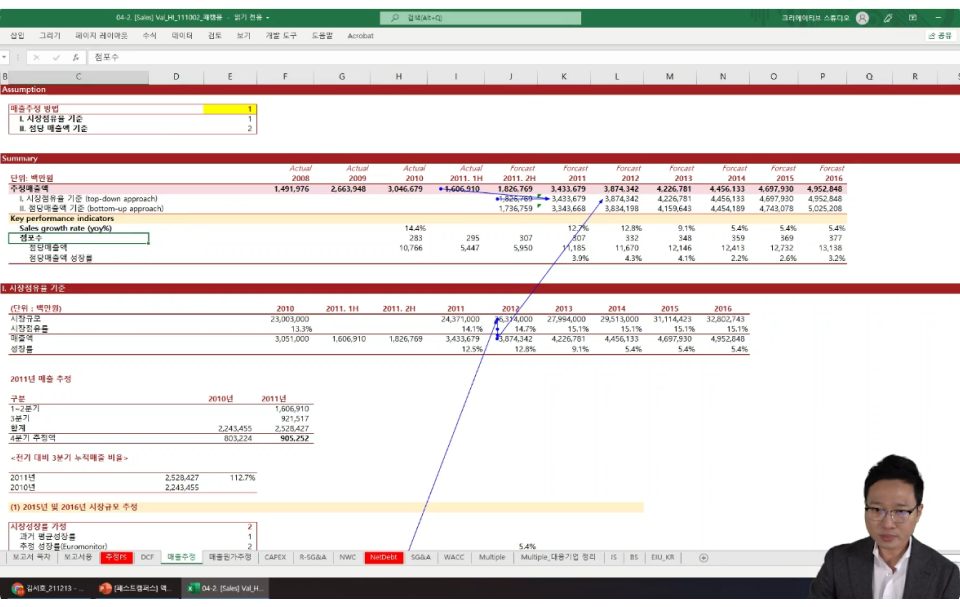
Task: Select the 2008 value 1,491,976
Action: 285,189
